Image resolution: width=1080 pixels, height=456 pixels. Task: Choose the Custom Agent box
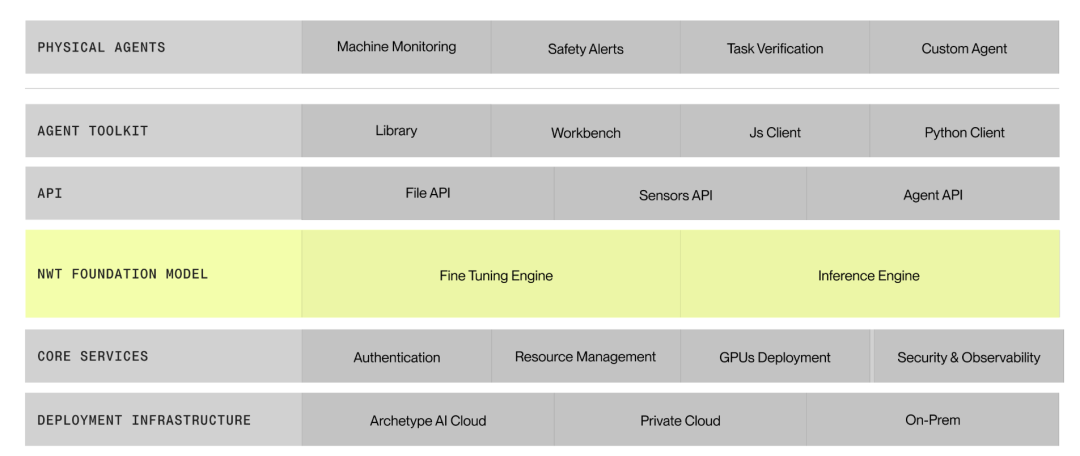[964, 47]
